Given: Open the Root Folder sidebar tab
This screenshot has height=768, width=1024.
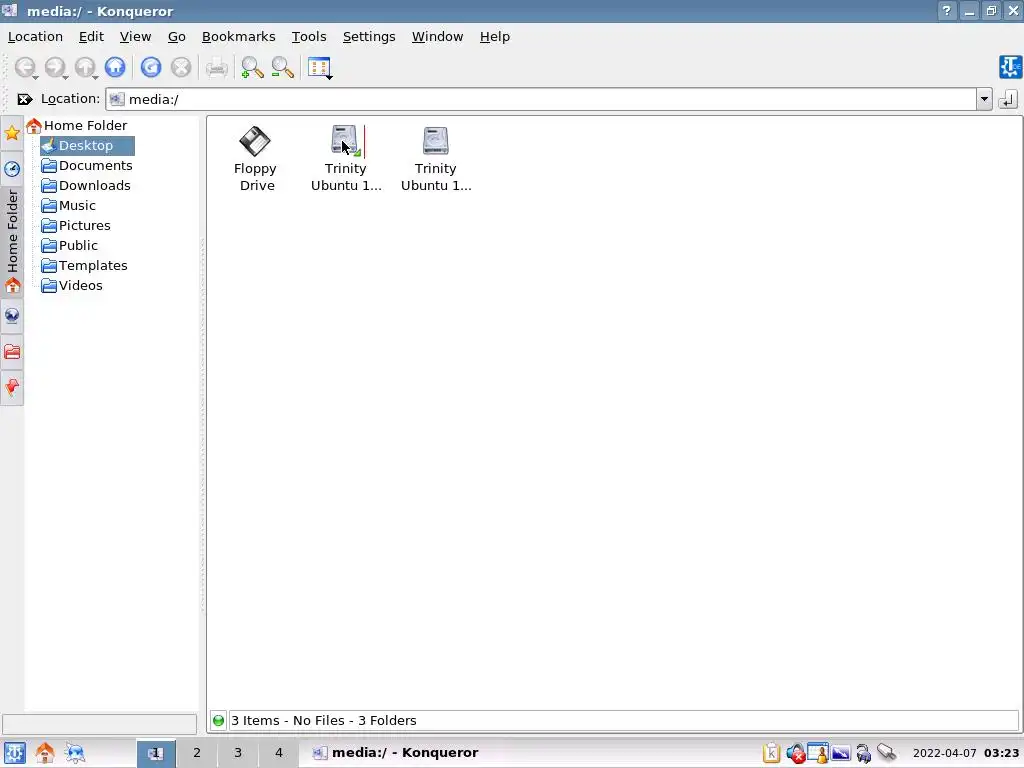Looking at the screenshot, I should (x=12, y=352).
